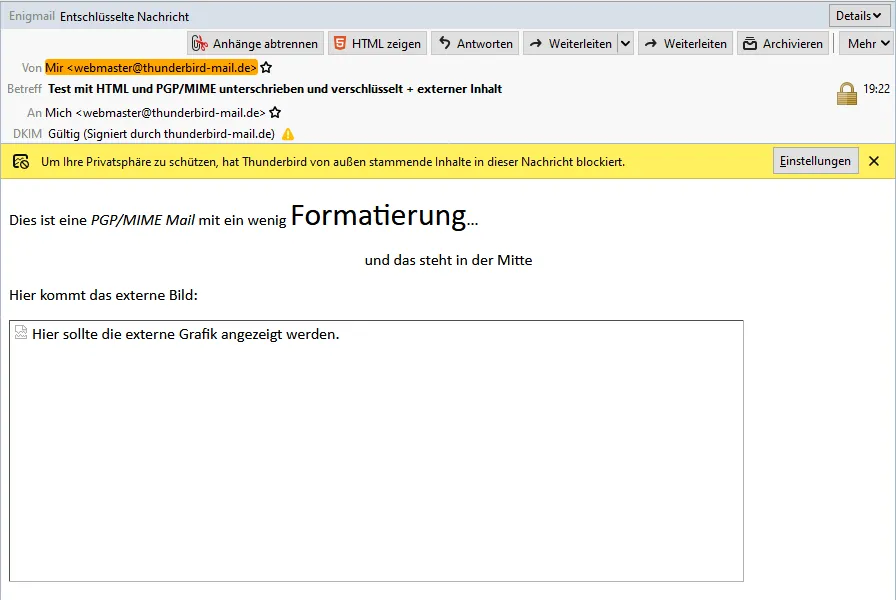The width and height of the screenshot is (896, 600).
Task: Click the archive box icon on Archivieren
Action: [x=750, y=43]
